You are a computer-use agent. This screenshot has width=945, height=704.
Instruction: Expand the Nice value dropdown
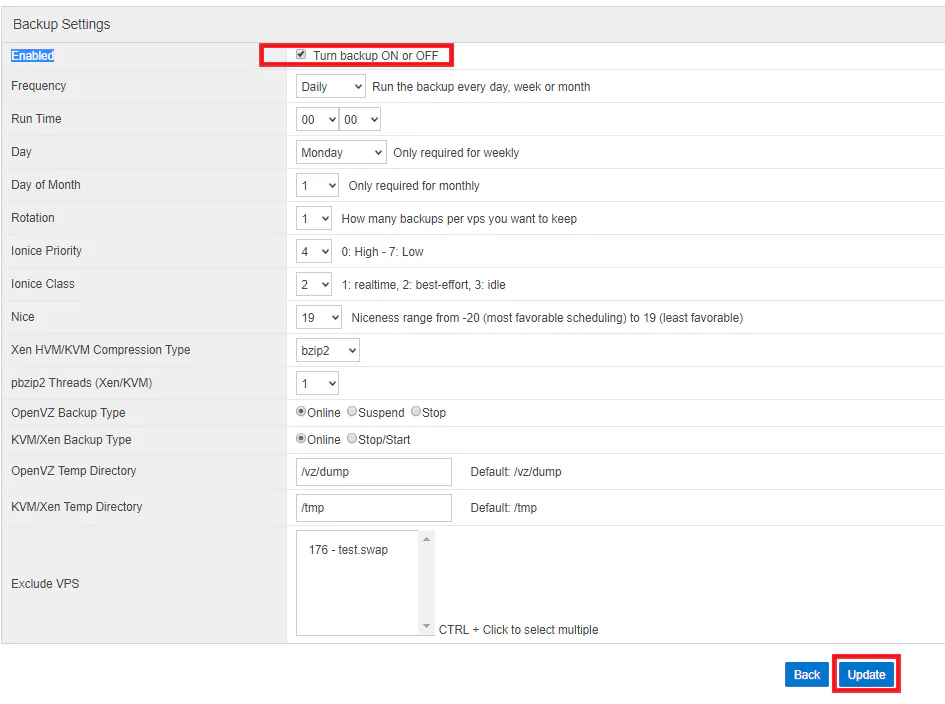[x=320, y=318]
